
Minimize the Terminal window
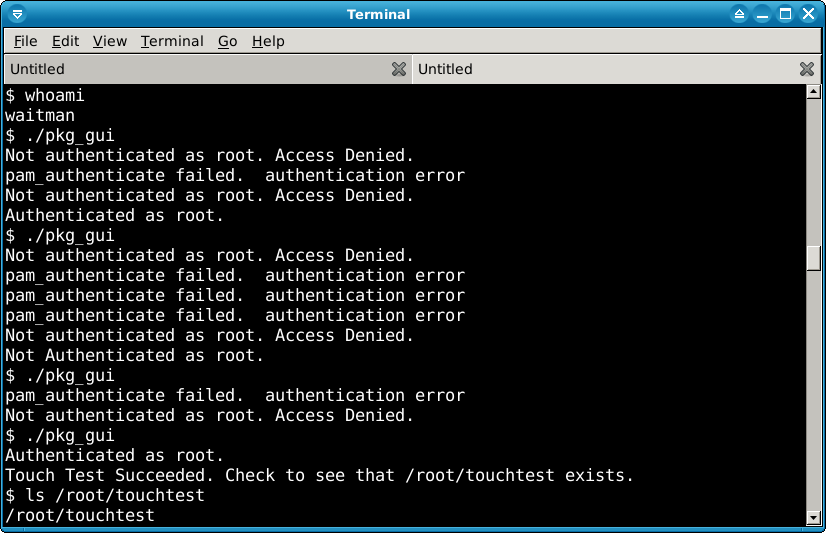point(762,14)
